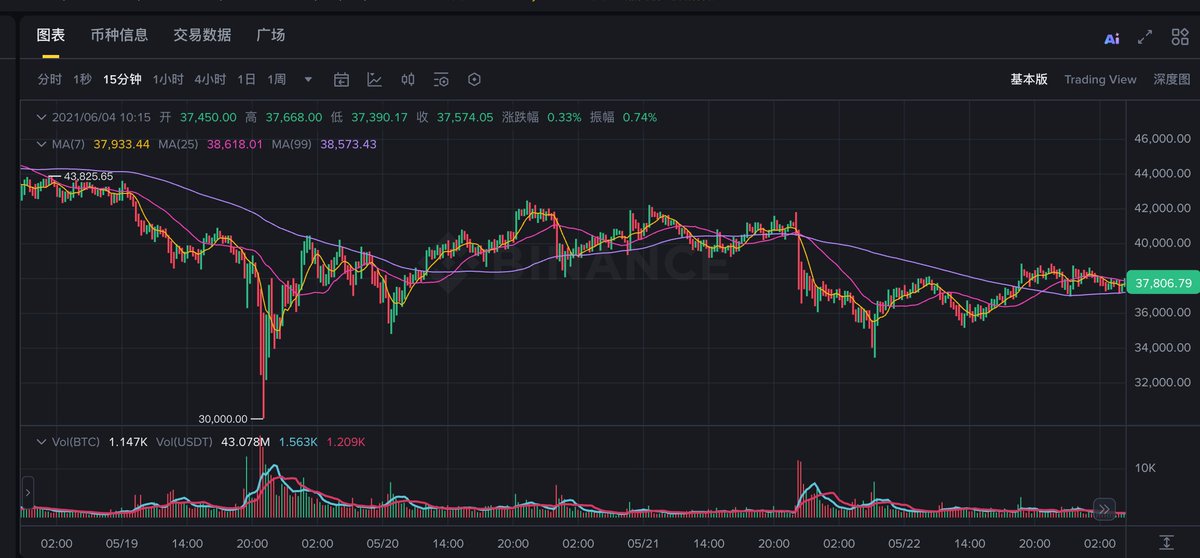Click the MA(99) value 38,573.43

coord(348,144)
